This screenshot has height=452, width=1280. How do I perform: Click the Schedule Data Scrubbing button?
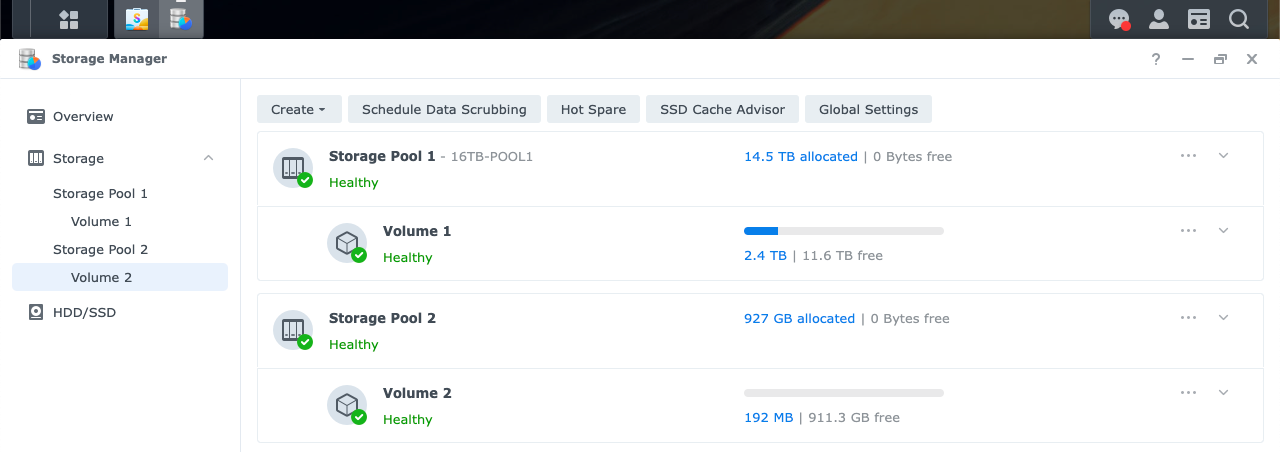(444, 109)
